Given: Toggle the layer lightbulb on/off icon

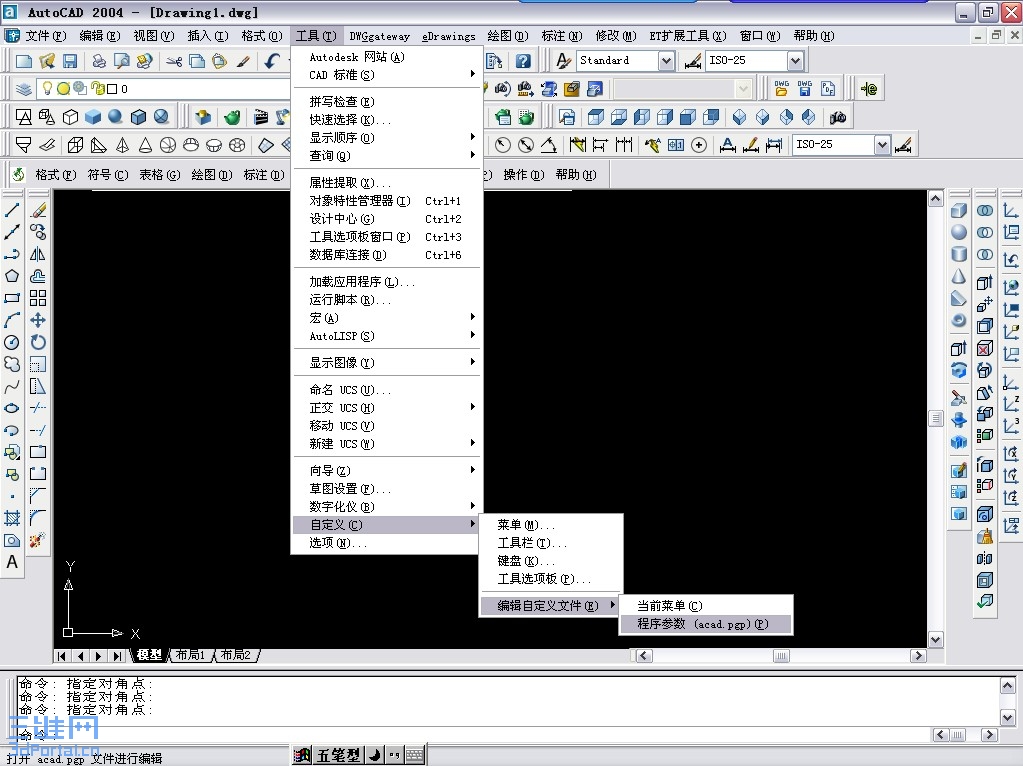Looking at the screenshot, I should (47, 88).
